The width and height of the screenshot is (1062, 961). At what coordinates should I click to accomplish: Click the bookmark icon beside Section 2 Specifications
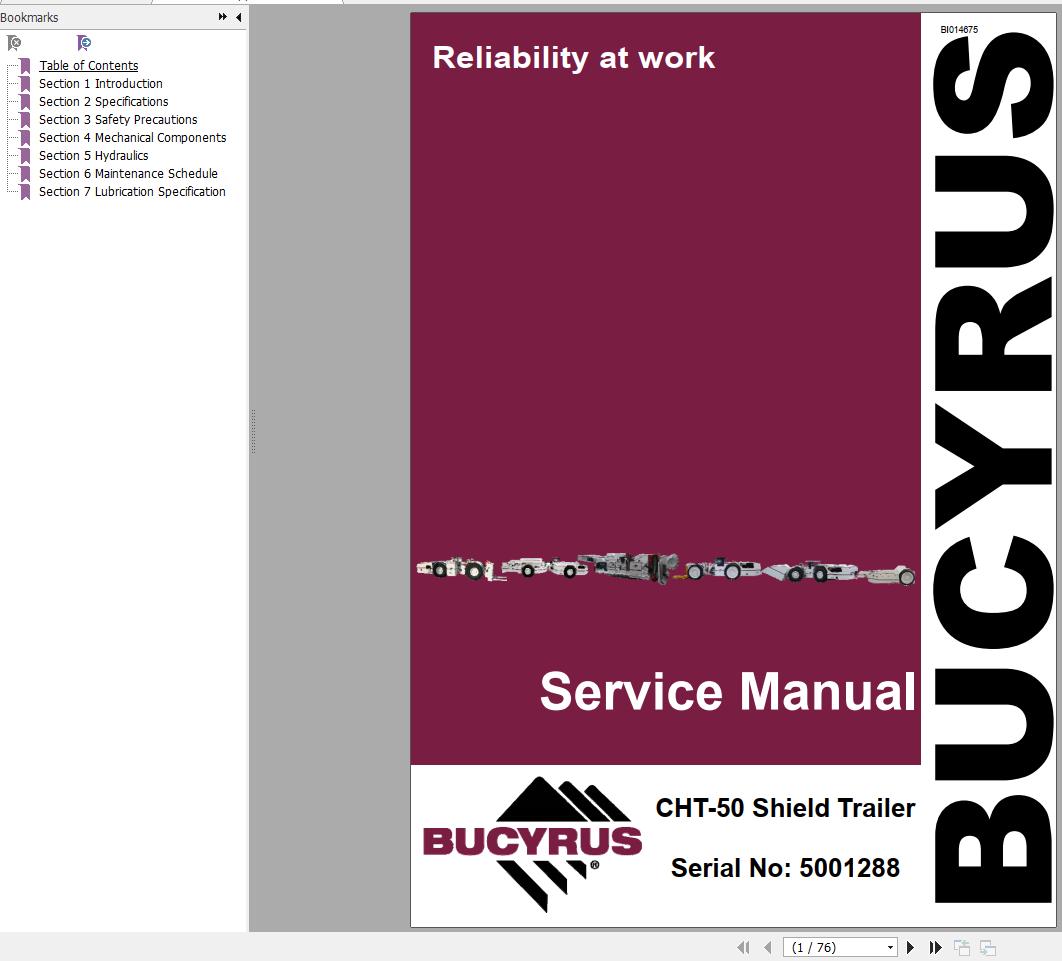point(25,102)
